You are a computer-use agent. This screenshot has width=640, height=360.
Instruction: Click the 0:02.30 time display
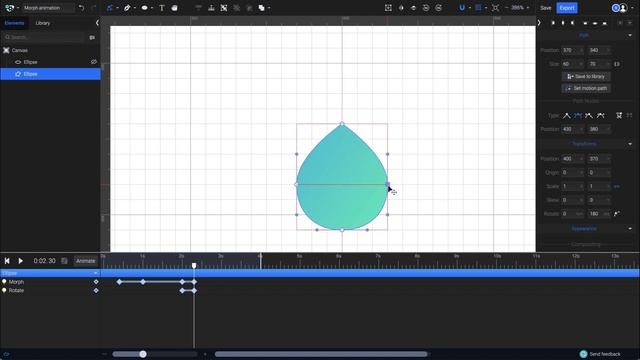pos(44,261)
